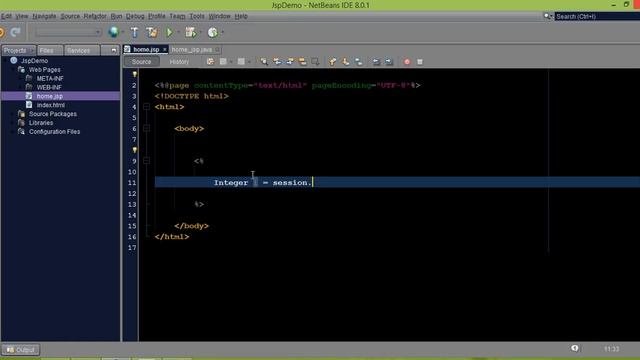
Task: Switch to the Services panel tab
Action: click(x=81, y=50)
